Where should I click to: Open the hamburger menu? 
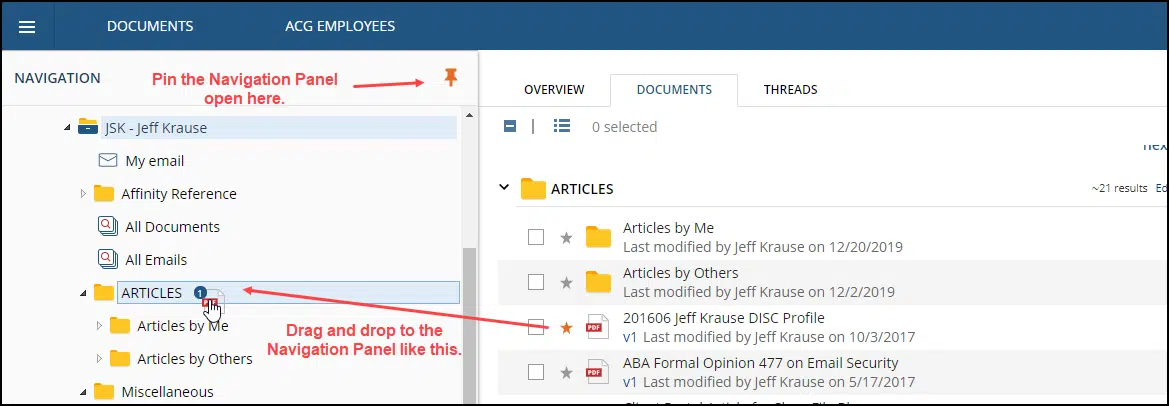(x=27, y=26)
